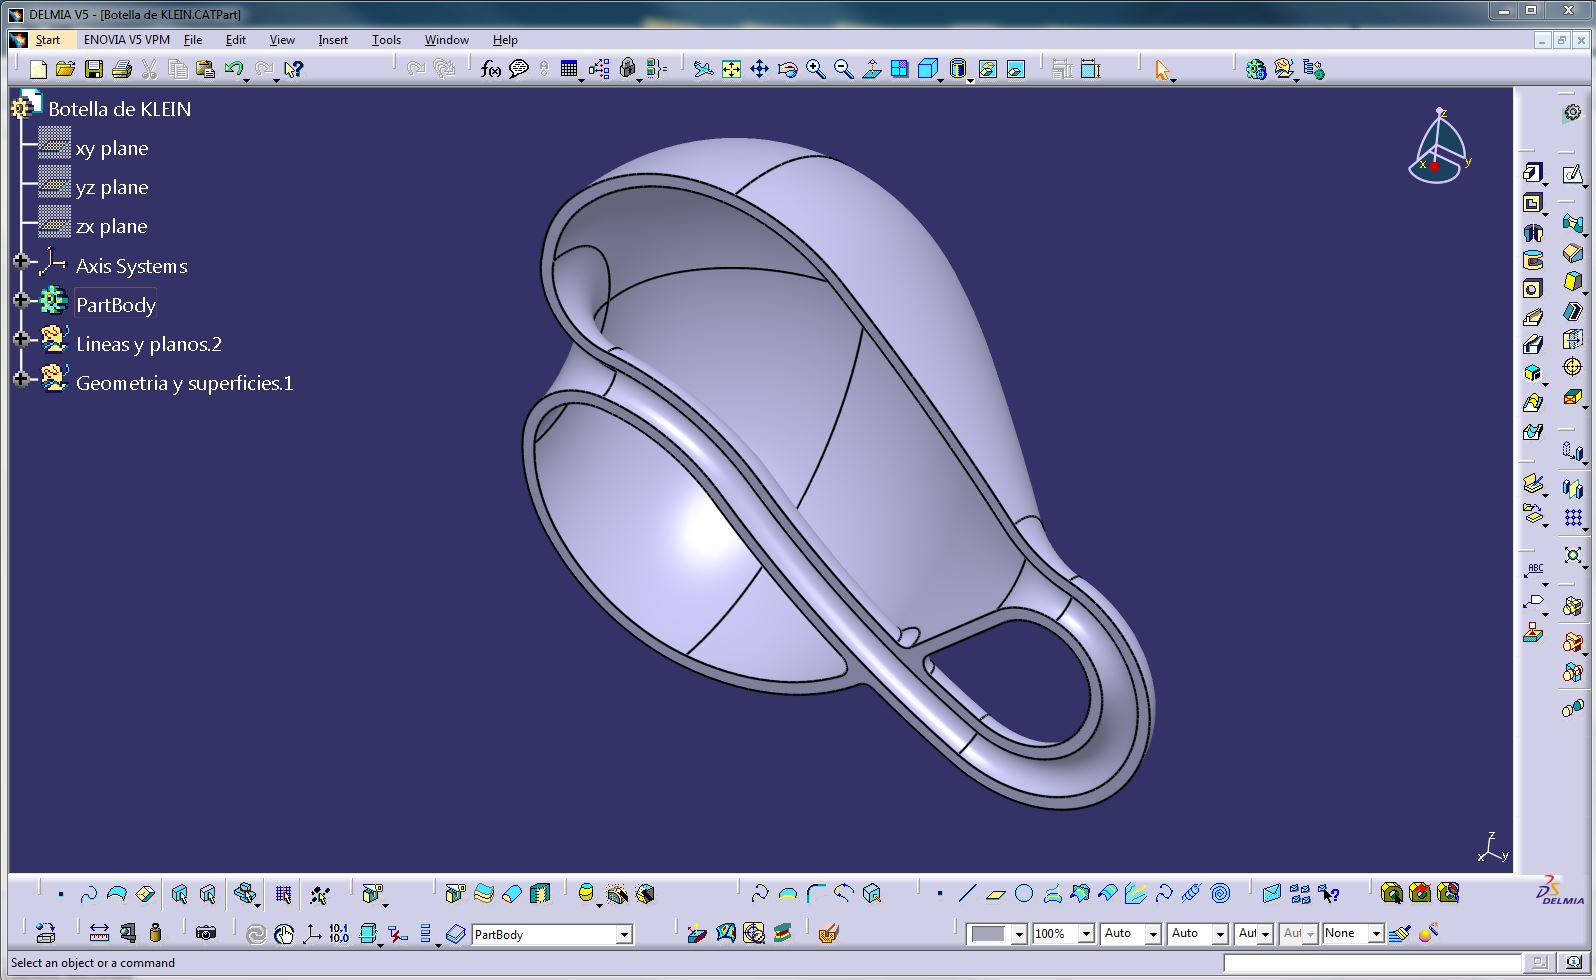Click the Undo arrow icon
This screenshot has height=980, width=1596.
click(234, 69)
